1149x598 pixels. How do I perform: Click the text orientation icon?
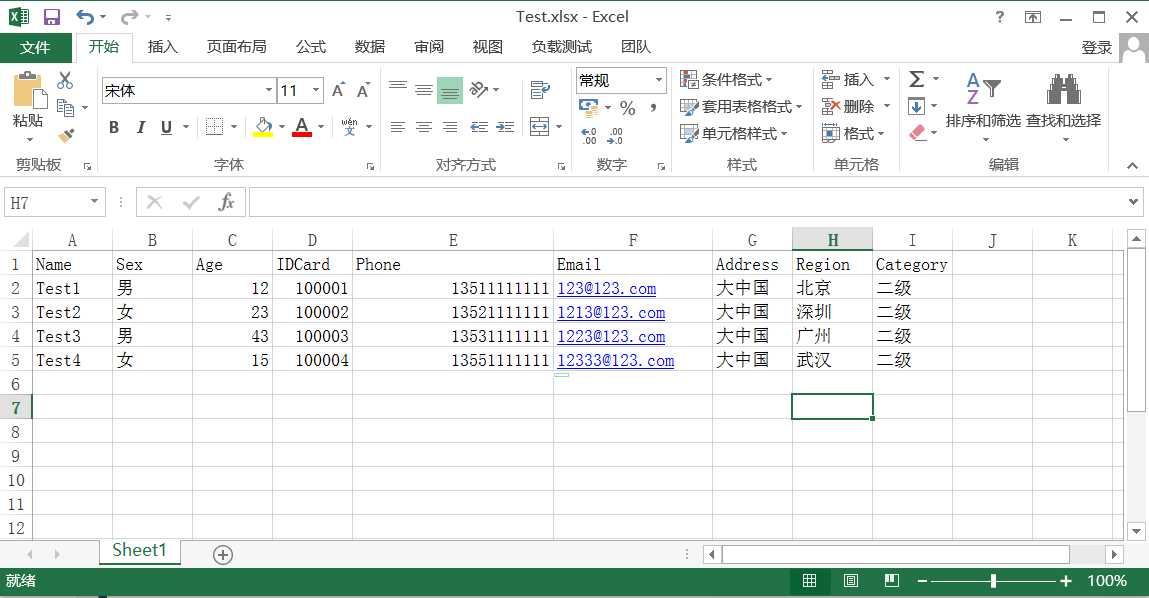tap(479, 89)
